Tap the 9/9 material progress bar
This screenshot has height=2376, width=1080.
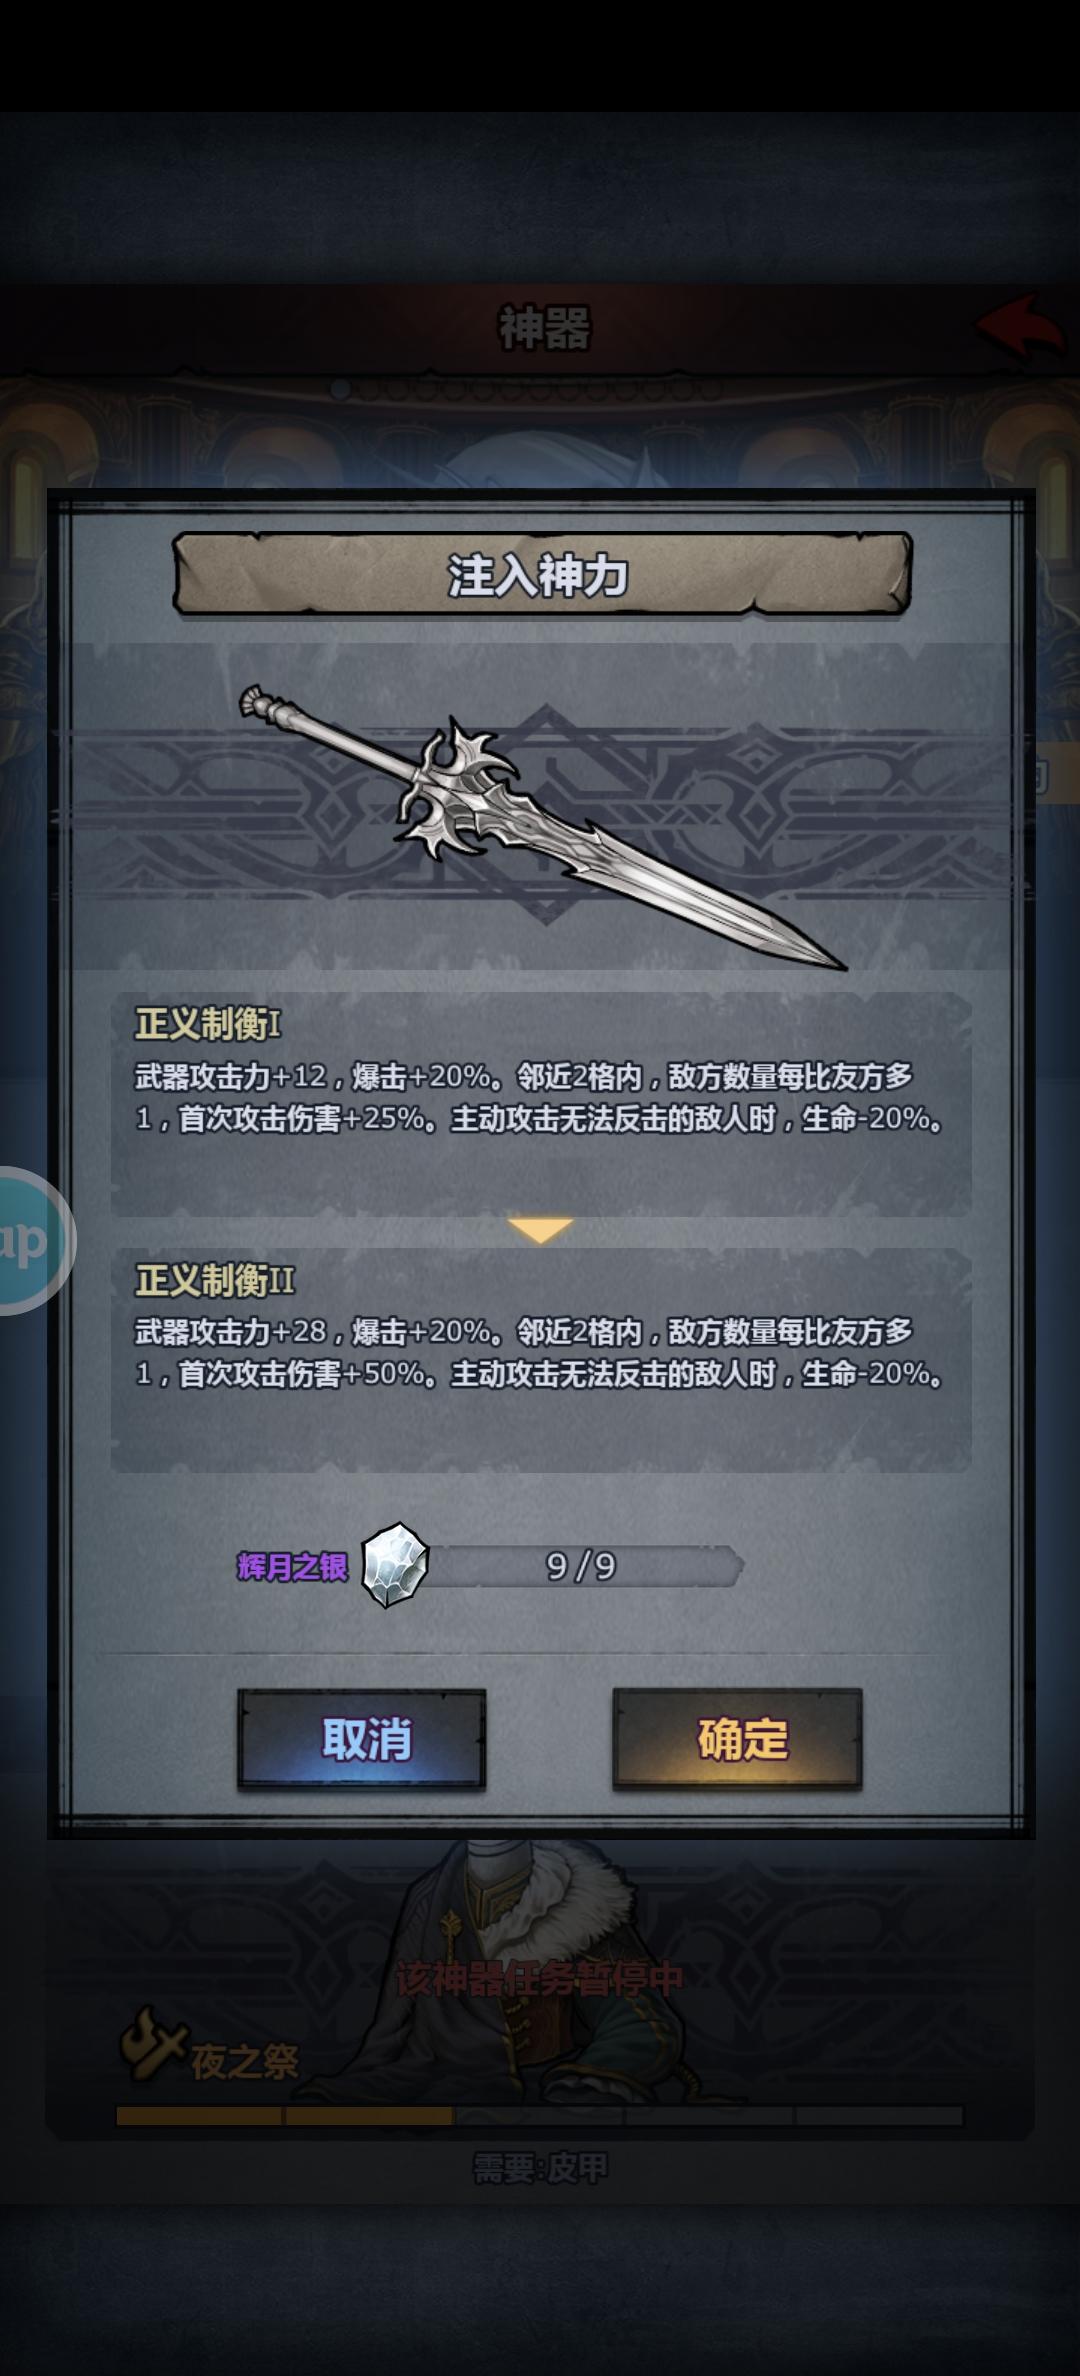point(584,1566)
